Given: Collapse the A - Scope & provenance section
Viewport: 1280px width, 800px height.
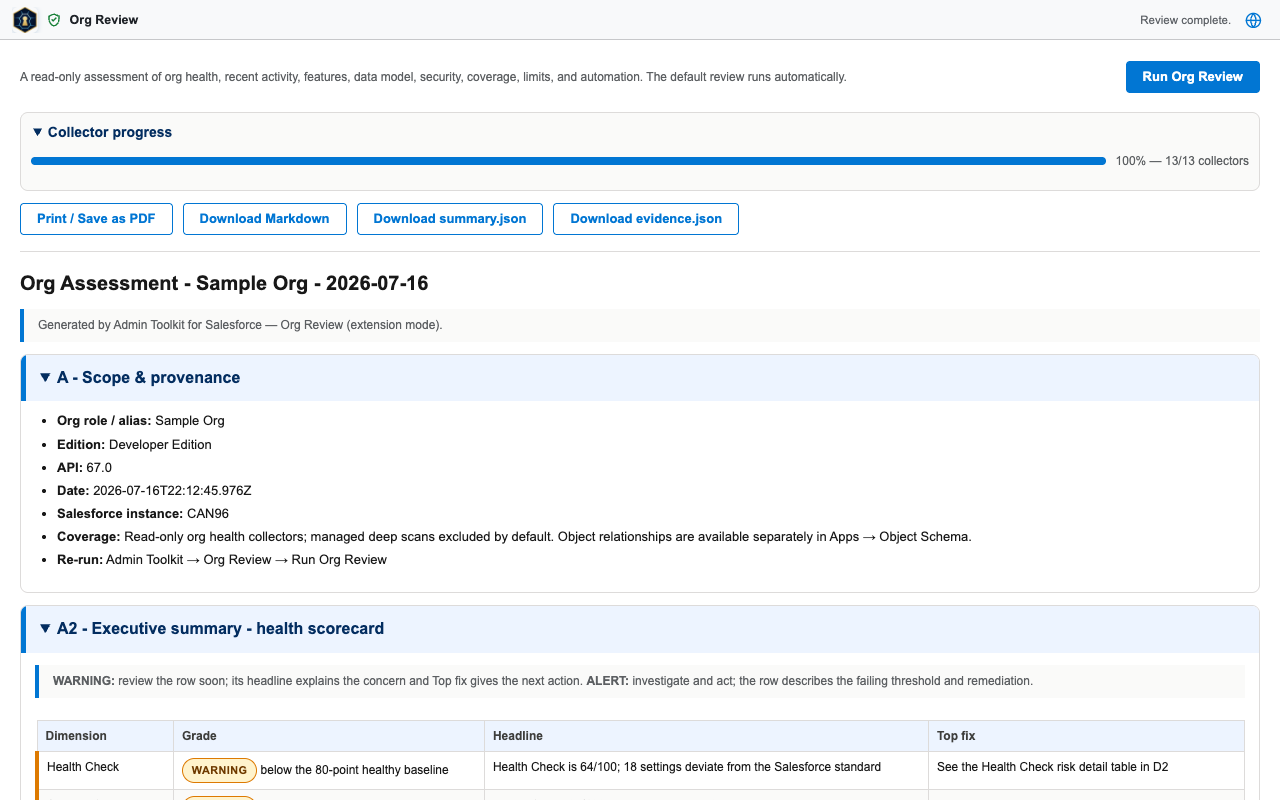Looking at the screenshot, I should (x=140, y=377).
